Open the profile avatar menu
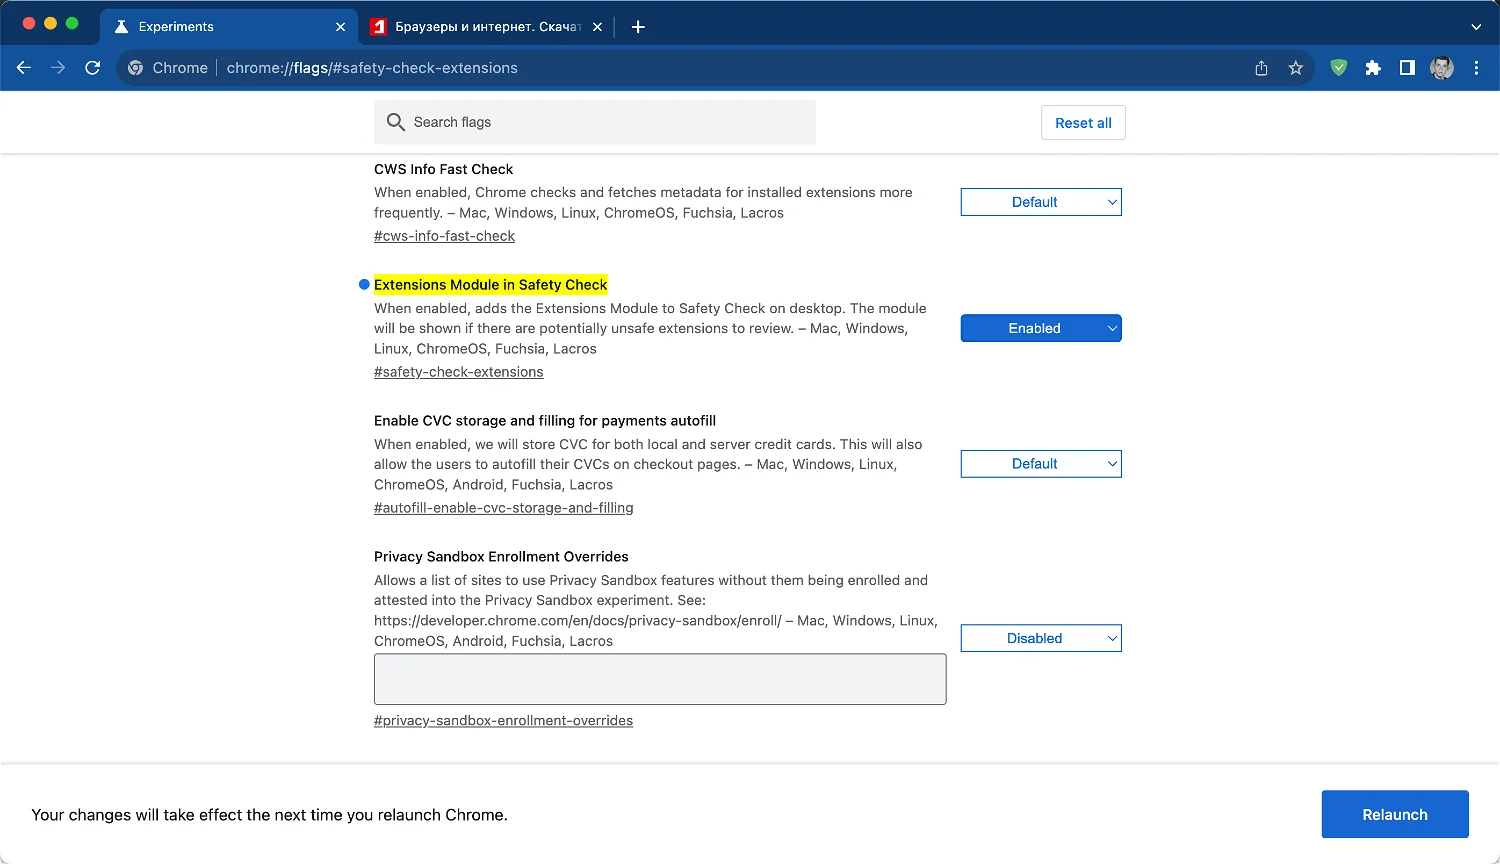This screenshot has height=864, width=1500. pos(1442,68)
